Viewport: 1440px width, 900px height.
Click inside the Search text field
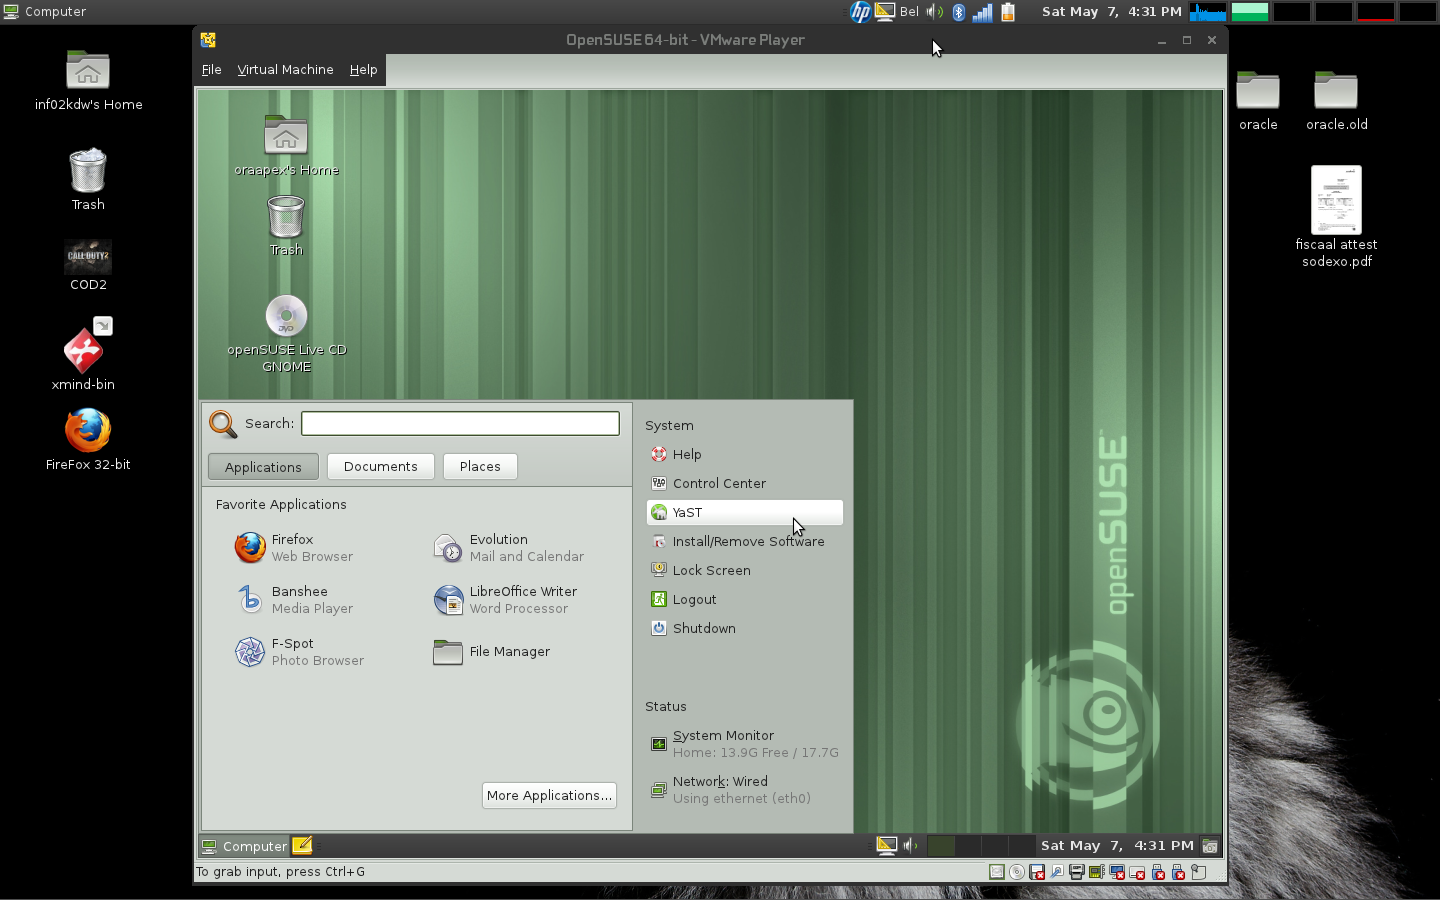pyautogui.click(x=459, y=423)
